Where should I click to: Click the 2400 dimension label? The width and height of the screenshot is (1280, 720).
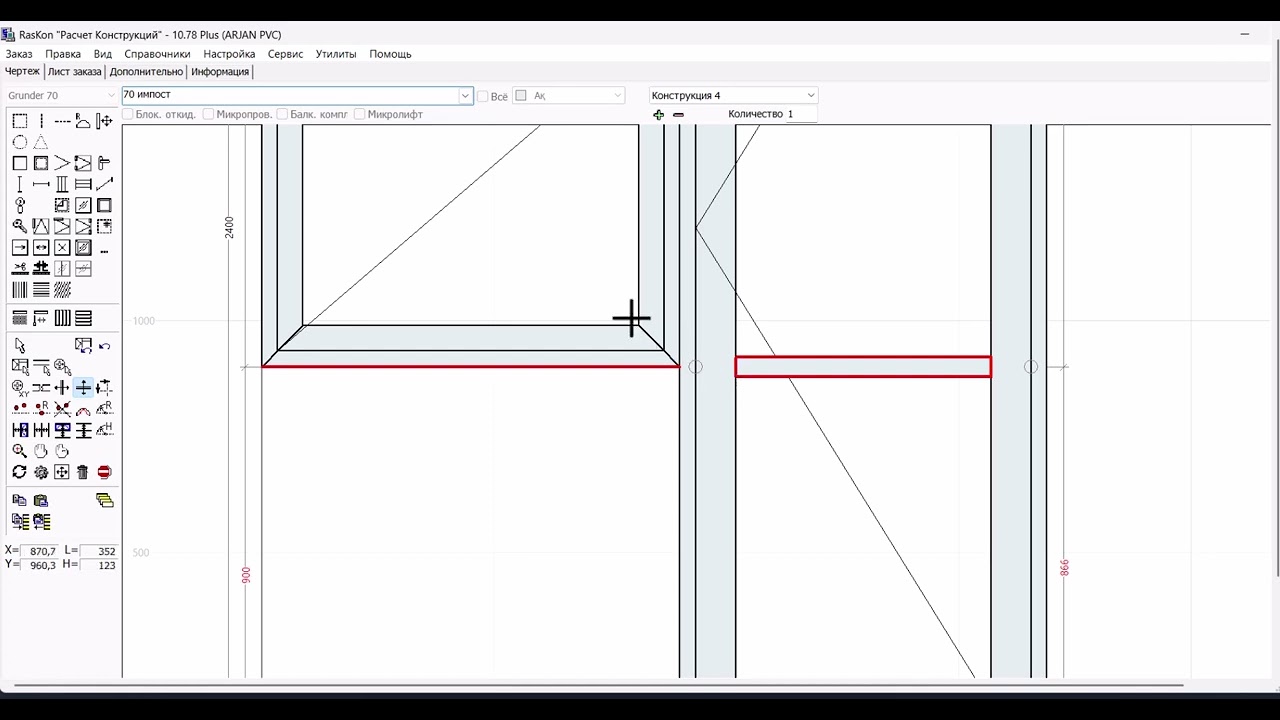point(229,227)
